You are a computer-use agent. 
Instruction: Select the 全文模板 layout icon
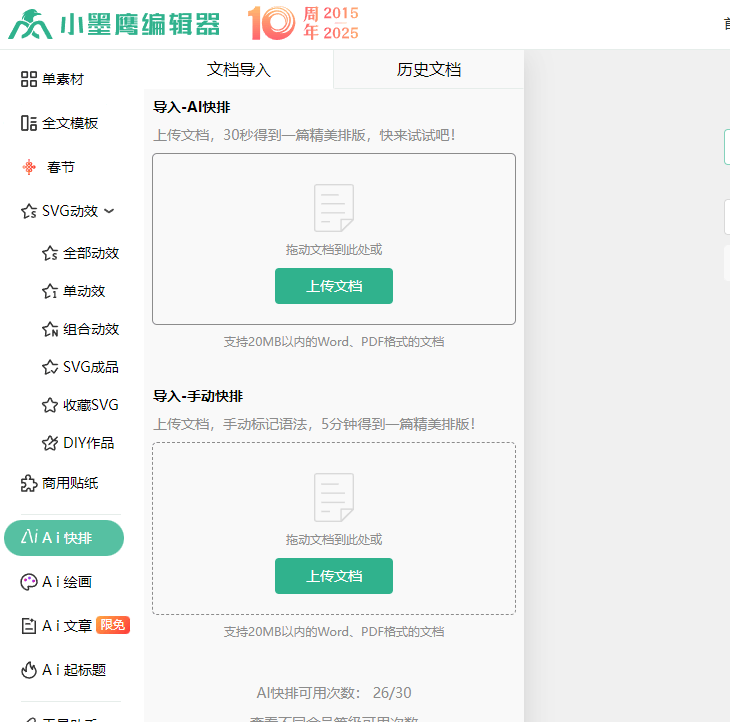29,123
